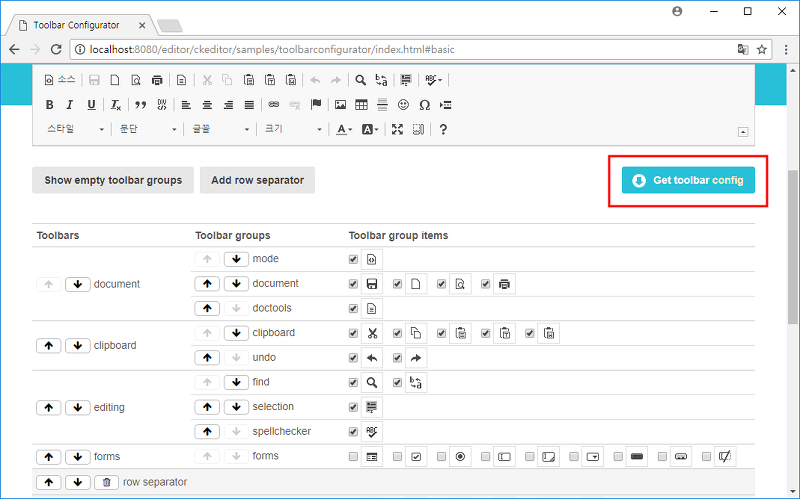Uncheck the selection group item checkbox
Image resolution: width=800 pixels, height=499 pixels.
353,407
